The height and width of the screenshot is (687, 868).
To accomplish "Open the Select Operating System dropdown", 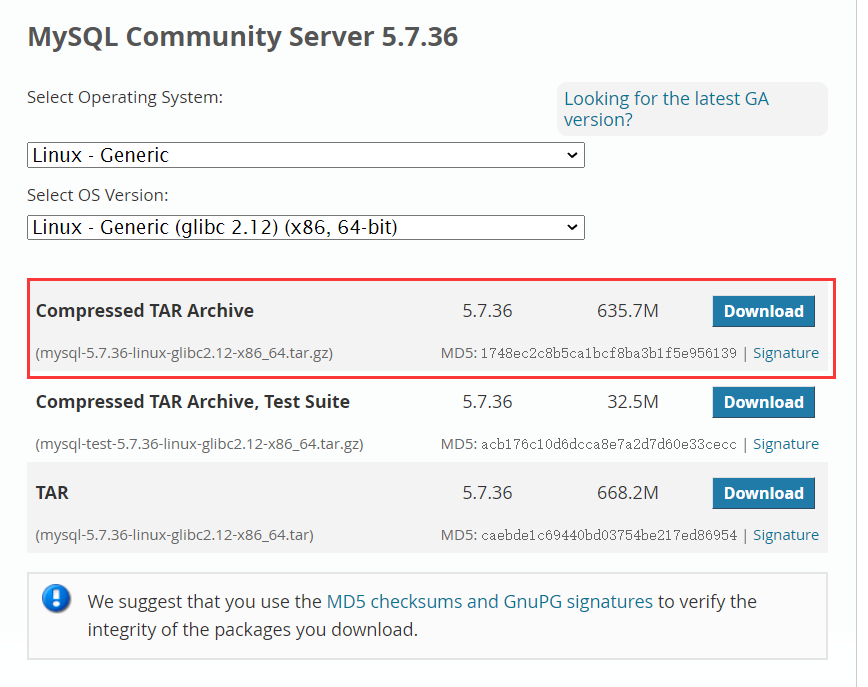I will (x=306, y=155).
